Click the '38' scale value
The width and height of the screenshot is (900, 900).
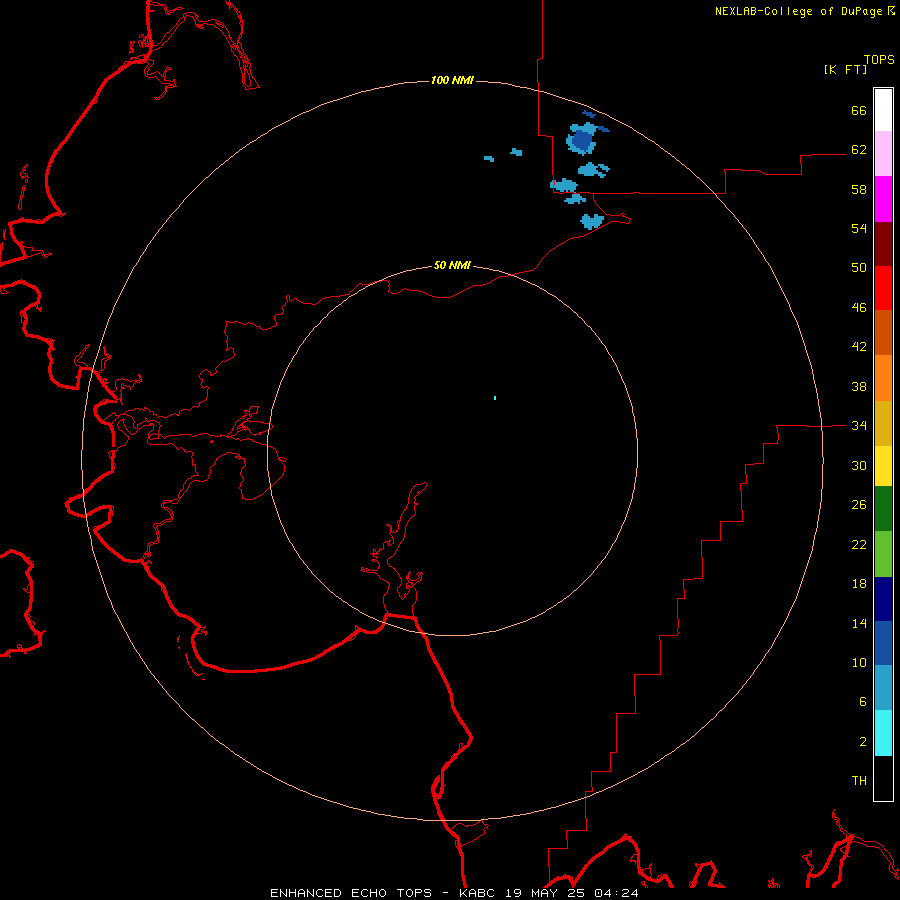point(859,386)
